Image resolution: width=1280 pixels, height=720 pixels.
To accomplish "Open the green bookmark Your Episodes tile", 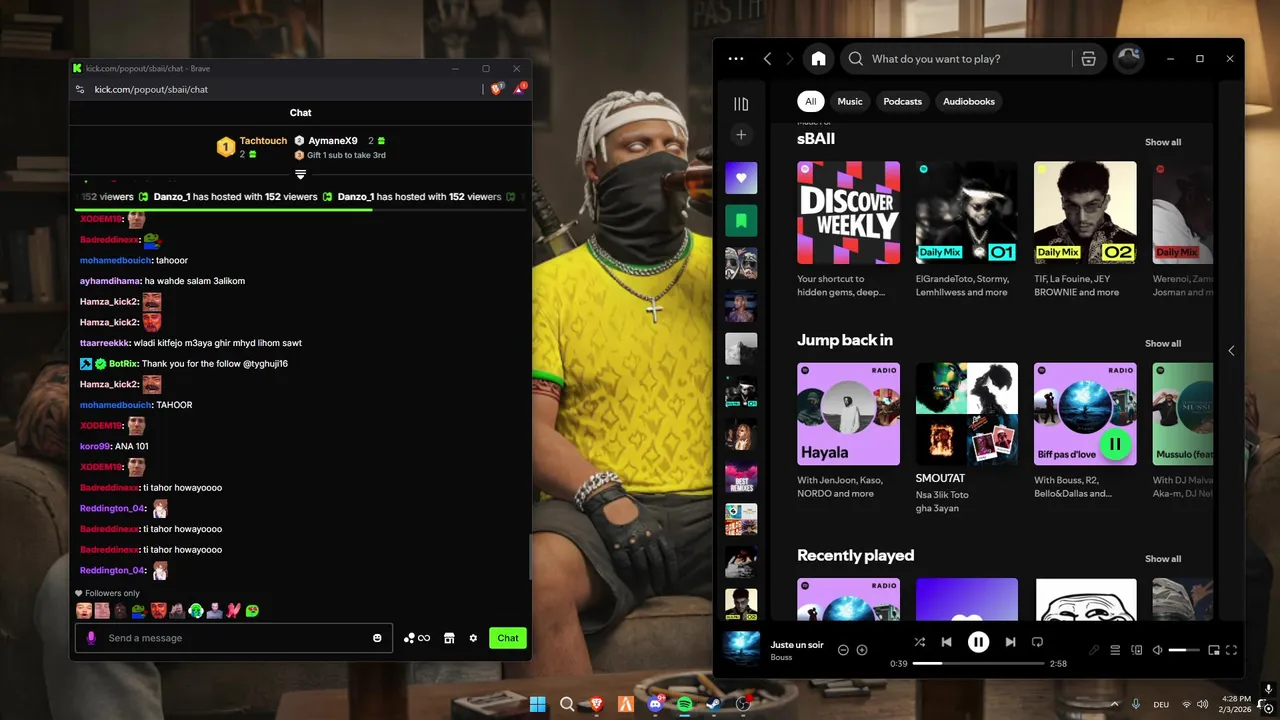I will 741,220.
